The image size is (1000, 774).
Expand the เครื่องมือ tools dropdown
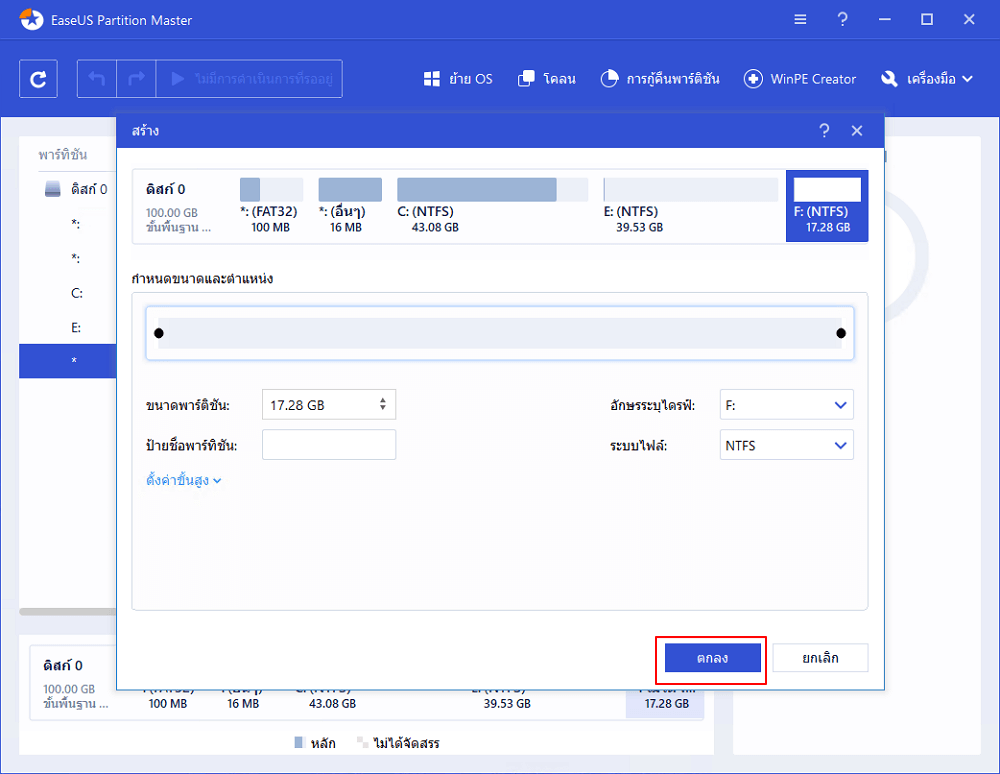(x=927, y=79)
